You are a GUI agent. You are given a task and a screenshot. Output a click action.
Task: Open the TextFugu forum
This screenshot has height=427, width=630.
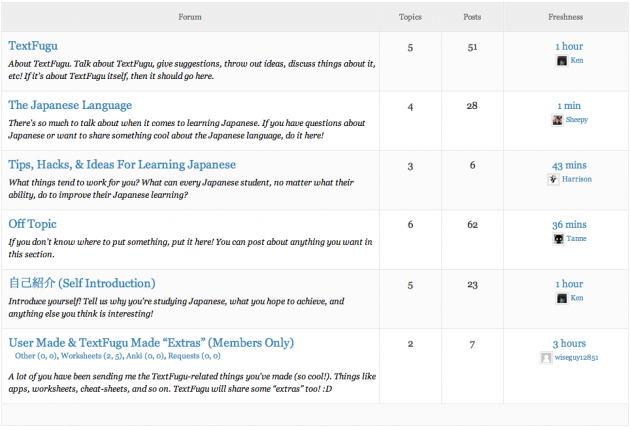(33, 46)
